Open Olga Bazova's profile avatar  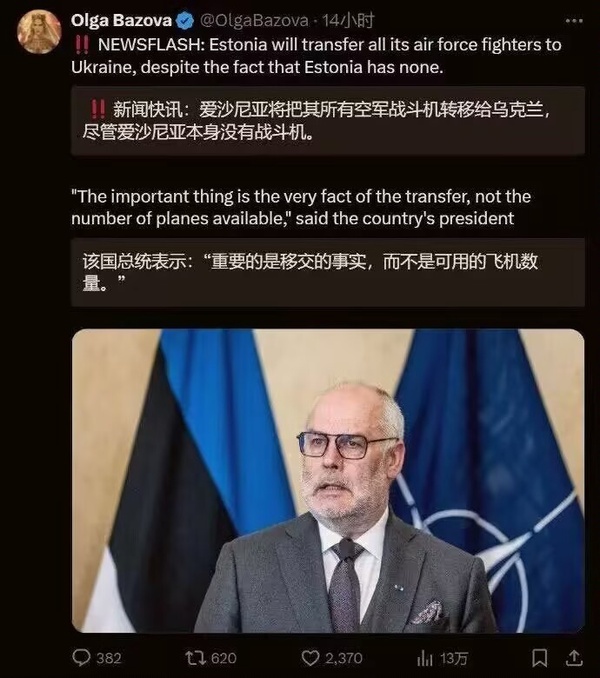pyautogui.click(x=38, y=32)
